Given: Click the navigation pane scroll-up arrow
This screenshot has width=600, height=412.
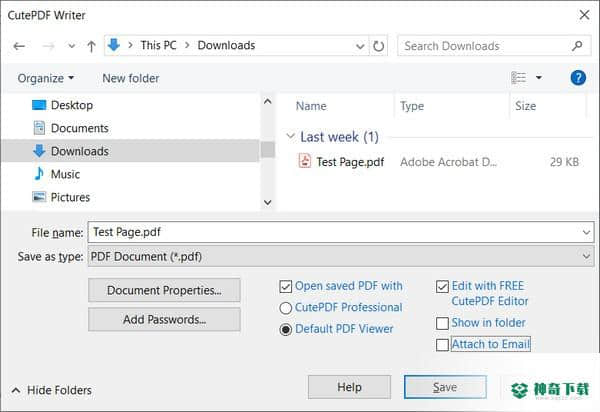Looking at the screenshot, I should tap(268, 101).
